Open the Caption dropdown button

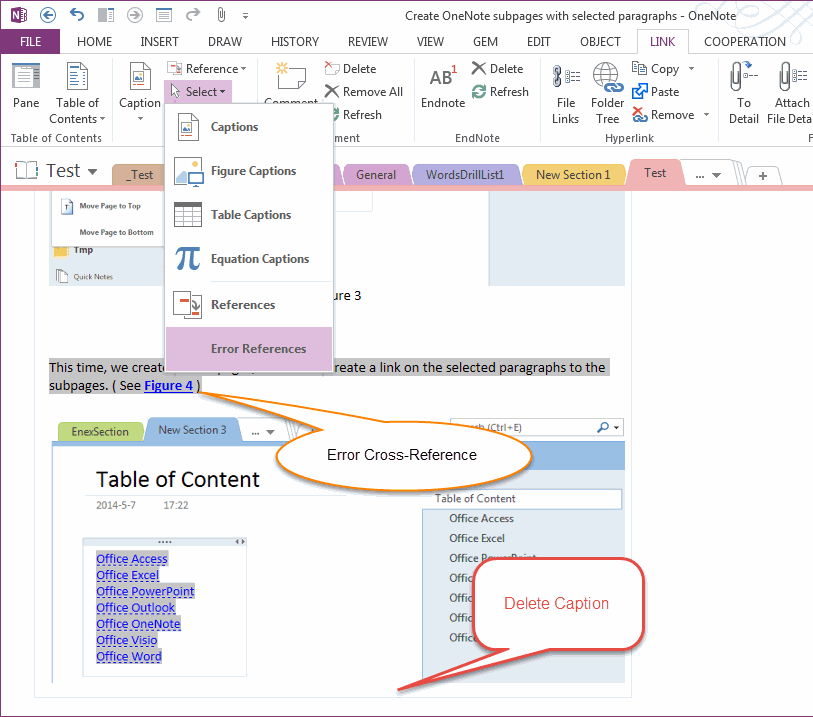coord(139,92)
